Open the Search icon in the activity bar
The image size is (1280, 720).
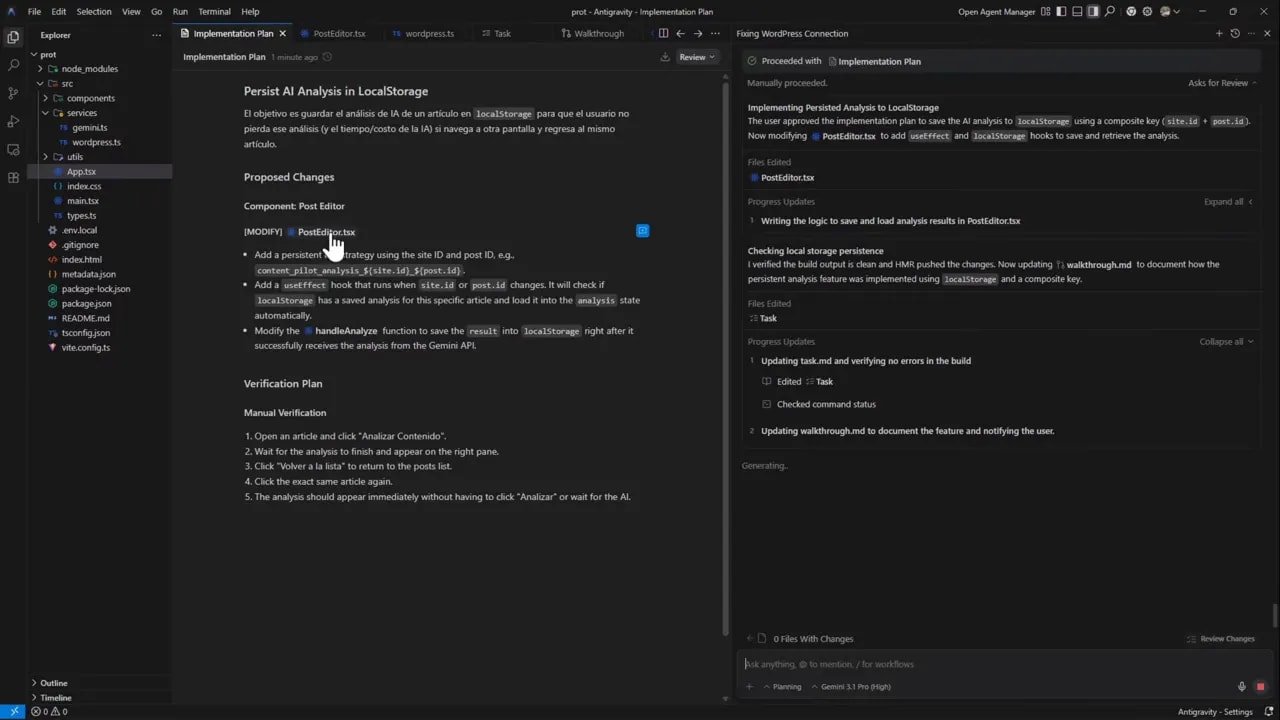point(13,64)
